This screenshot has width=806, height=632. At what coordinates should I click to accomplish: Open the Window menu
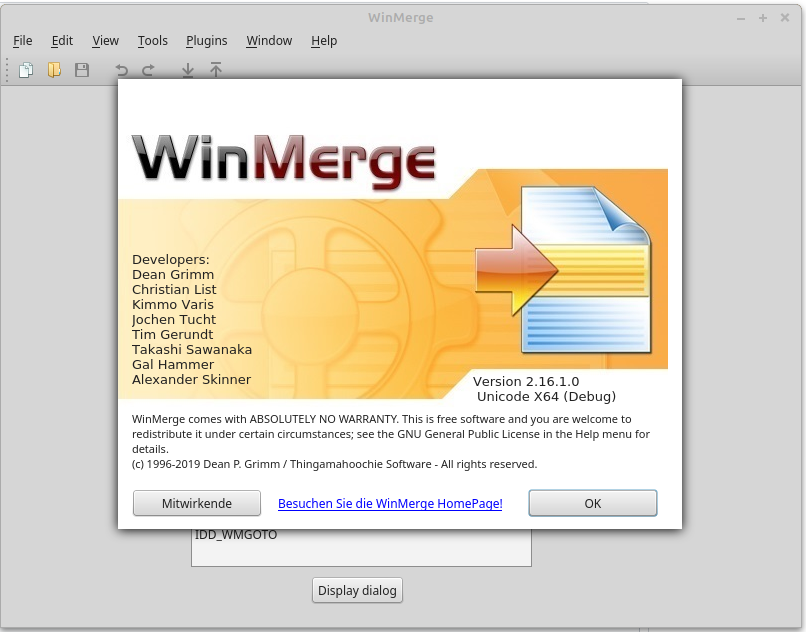pos(269,41)
